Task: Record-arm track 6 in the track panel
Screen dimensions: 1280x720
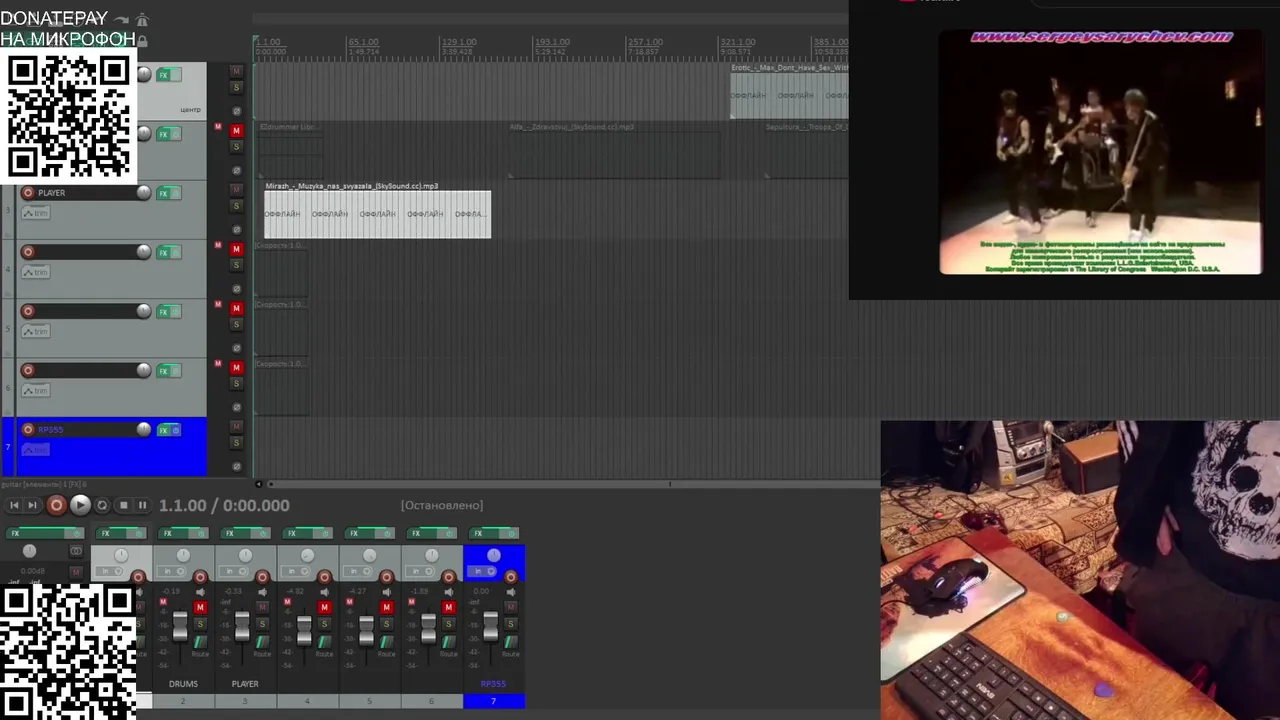Action: pyautogui.click(x=28, y=370)
